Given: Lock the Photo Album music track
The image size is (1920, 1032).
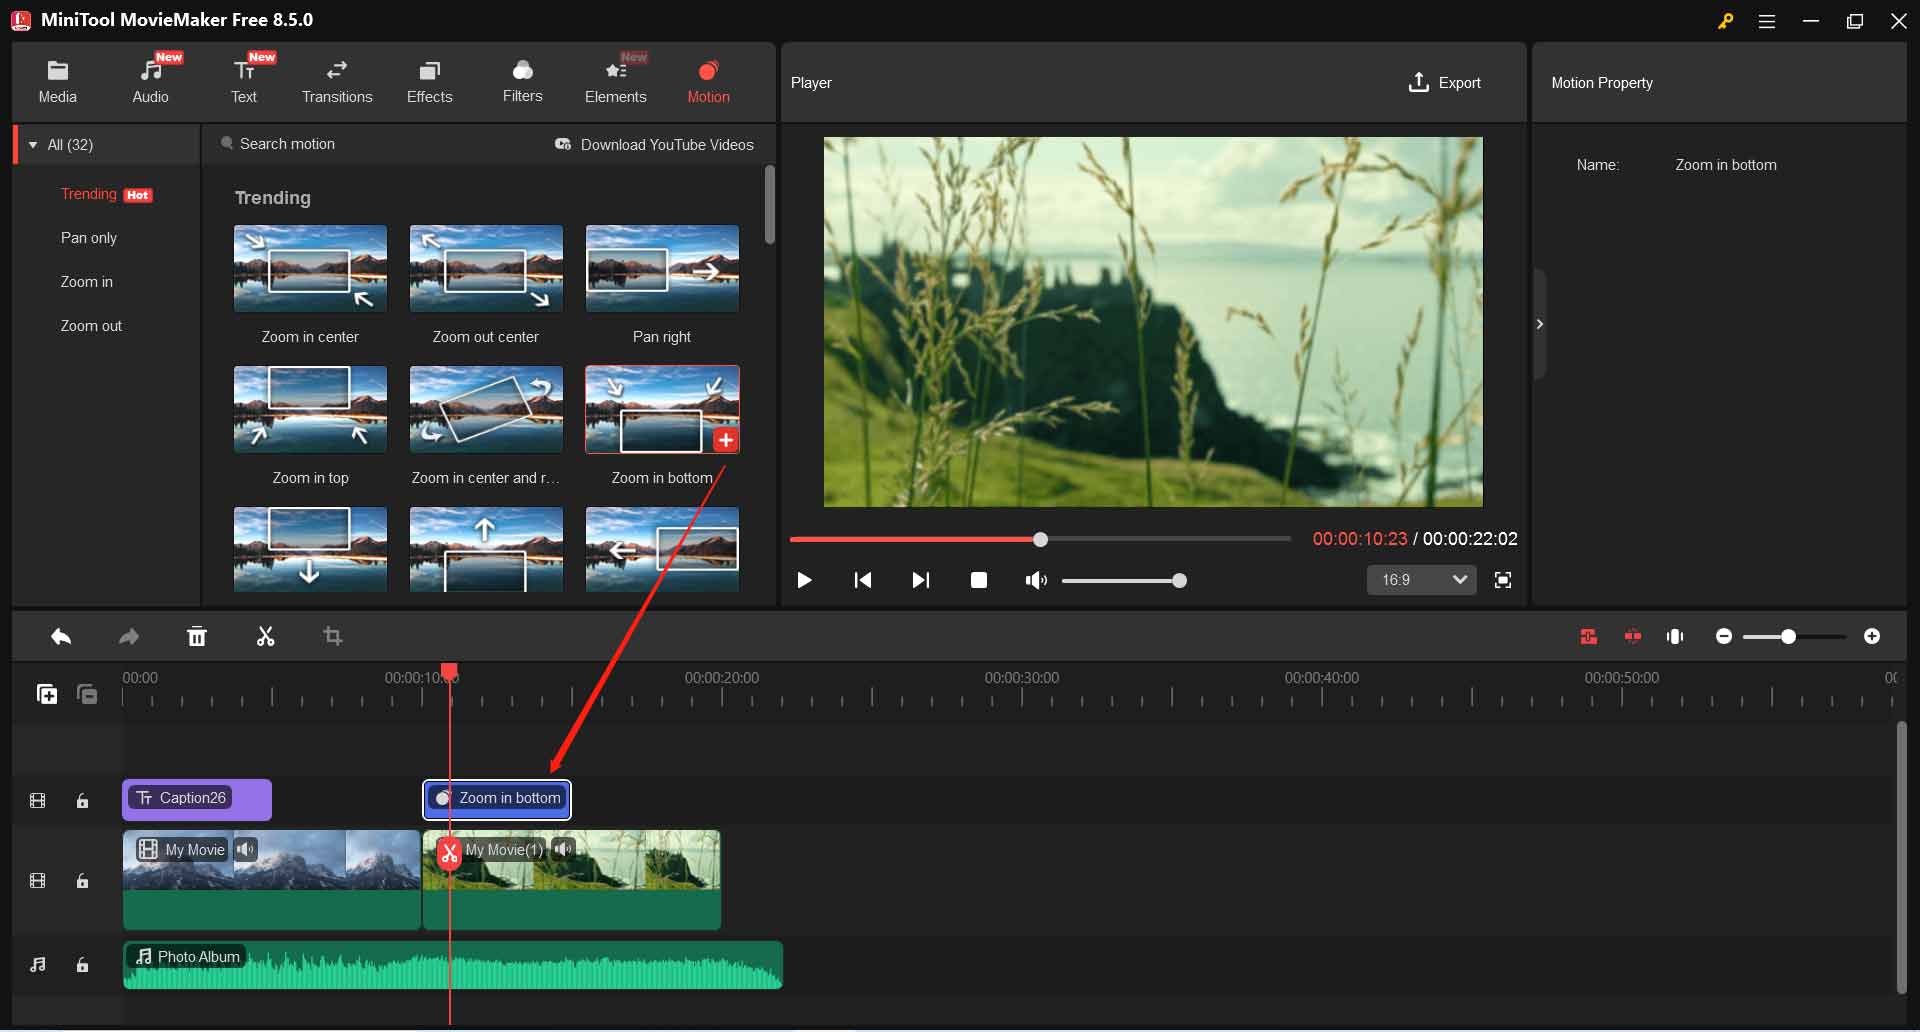Looking at the screenshot, I should (82, 965).
